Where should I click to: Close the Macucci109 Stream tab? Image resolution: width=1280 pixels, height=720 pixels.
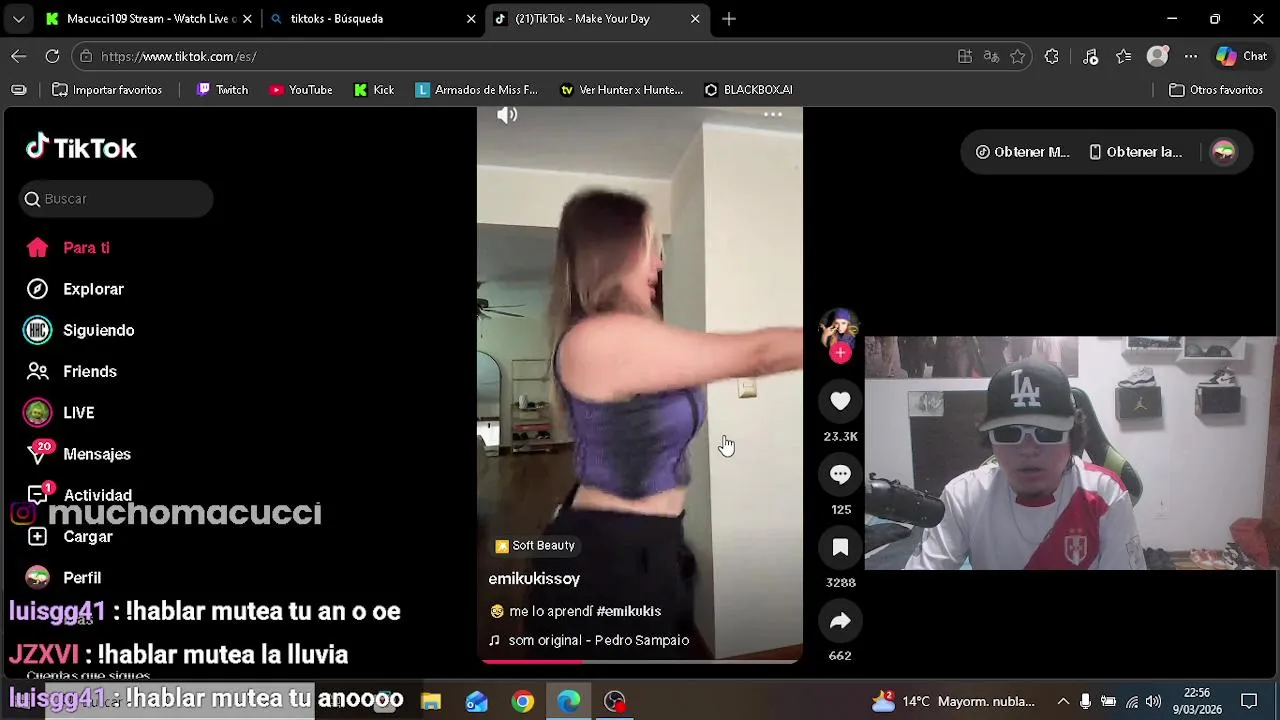tap(247, 19)
